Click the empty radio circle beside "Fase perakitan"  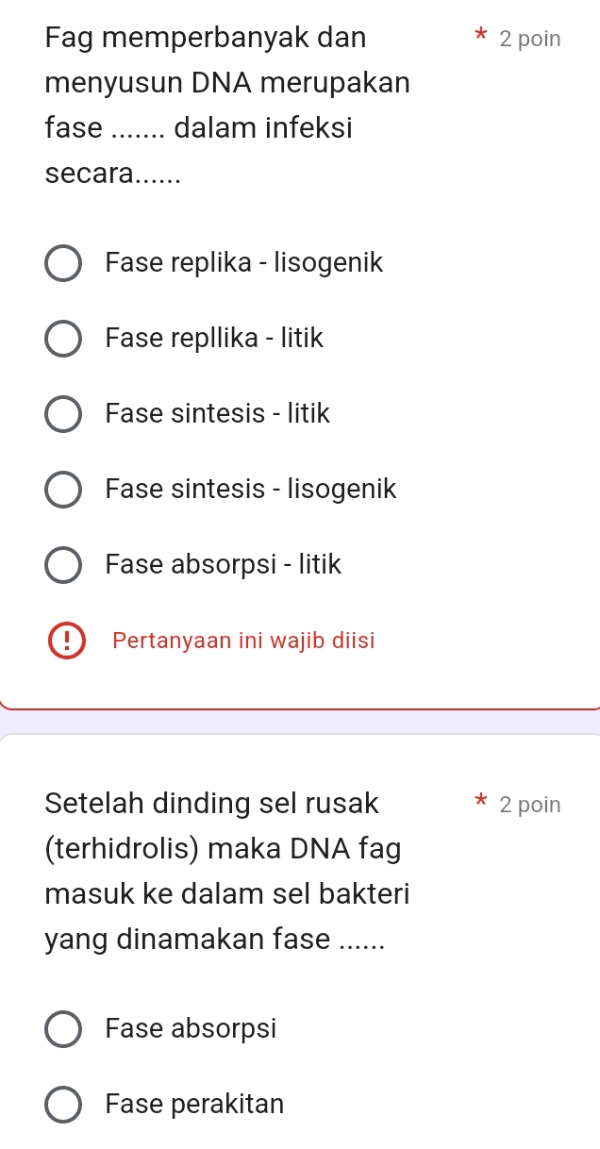63,1104
